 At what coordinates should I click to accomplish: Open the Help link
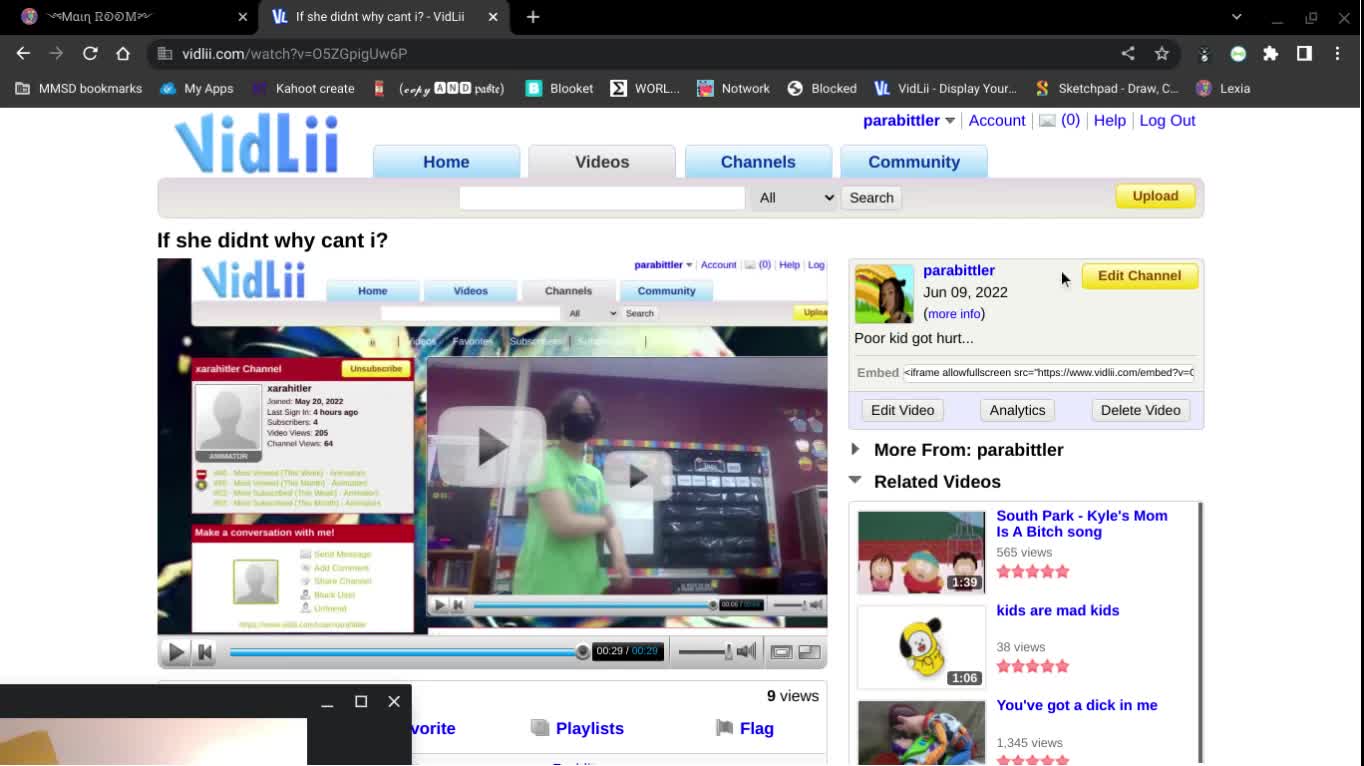pyautogui.click(x=1109, y=120)
